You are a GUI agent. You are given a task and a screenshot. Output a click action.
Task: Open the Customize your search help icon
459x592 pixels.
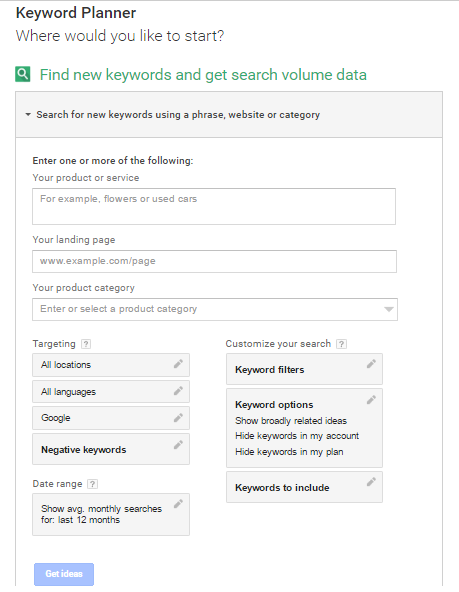(342, 344)
